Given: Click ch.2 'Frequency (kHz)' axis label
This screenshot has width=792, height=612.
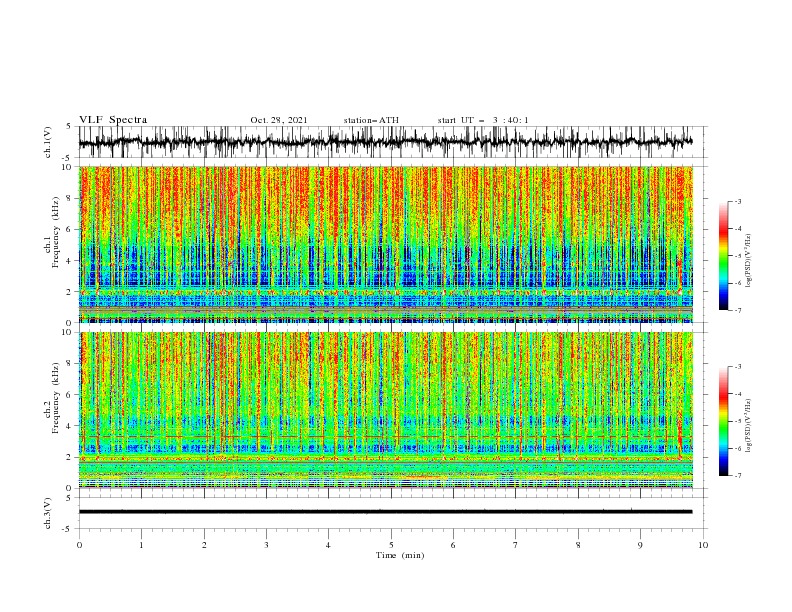Looking at the screenshot, I should pyautogui.click(x=56, y=398).
